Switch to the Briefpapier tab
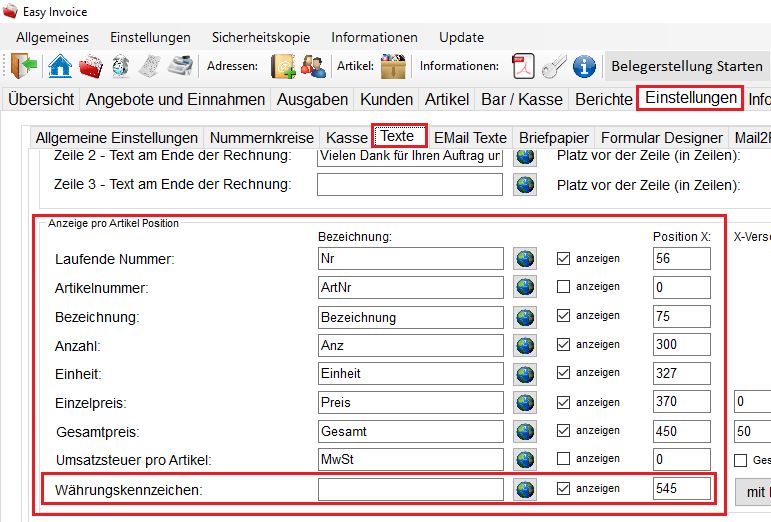The height and width of the screenshot is (522, 771). coord(554,138)
